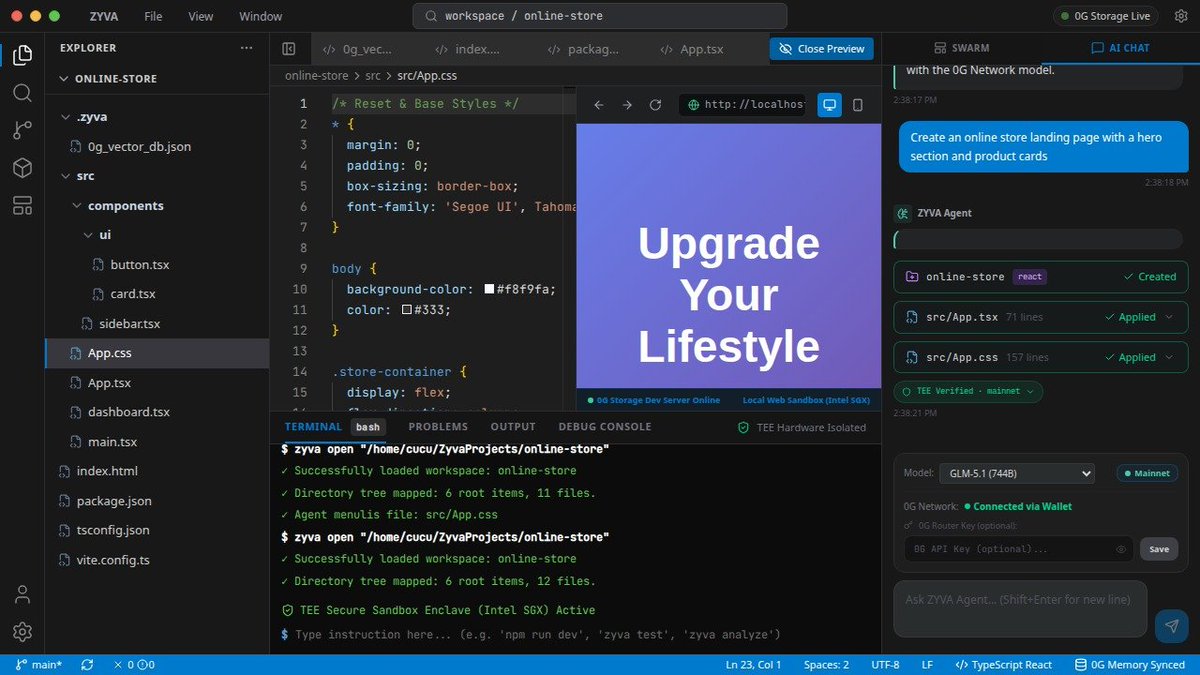1200x675 pixels.
Task: Expand the src/App.tsx Applied chevron
Action: 1167,317
